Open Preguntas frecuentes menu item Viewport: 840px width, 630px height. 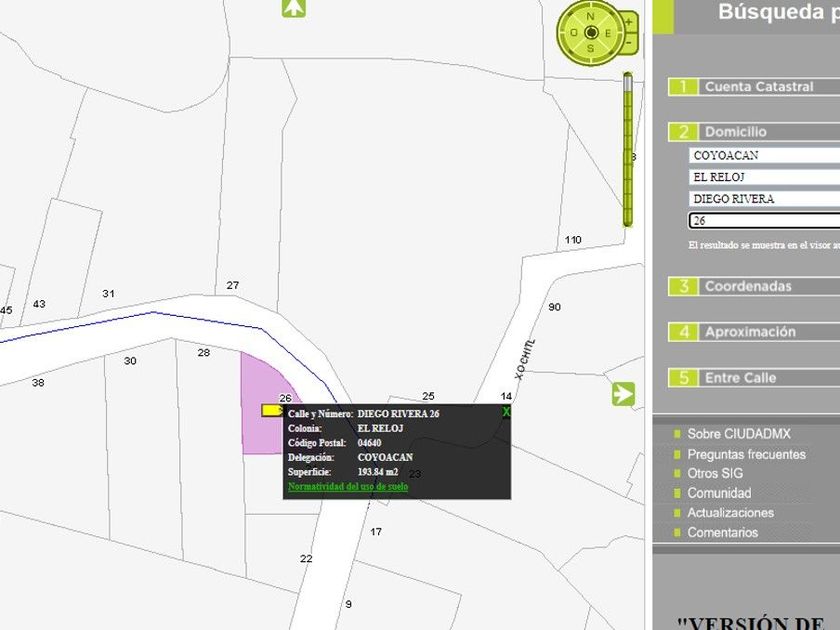746,454
